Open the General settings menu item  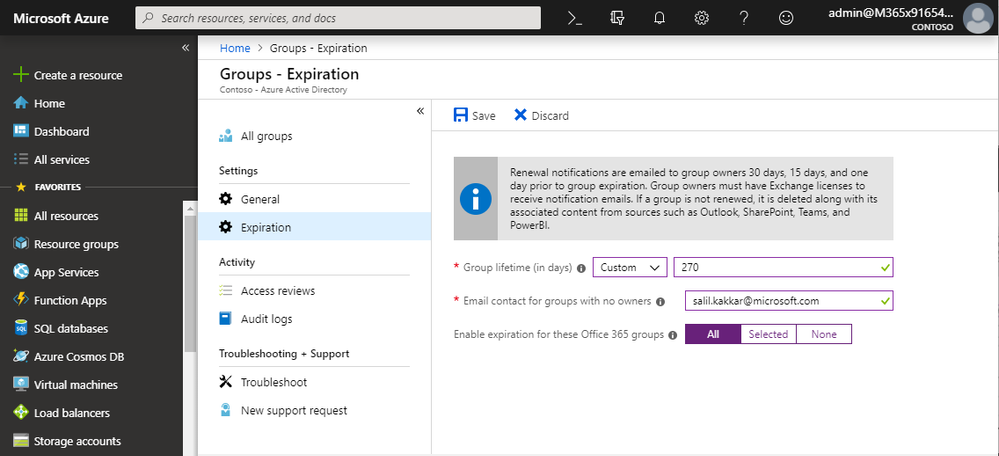260,199
